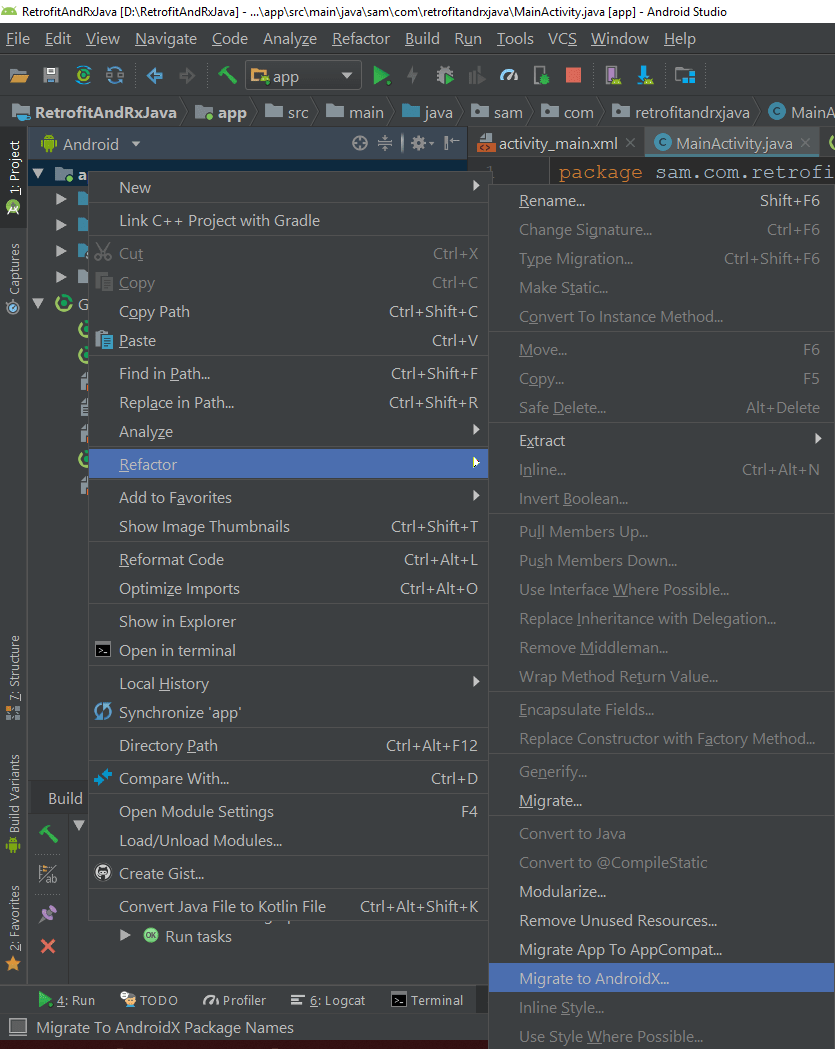Click the Build panel hammer icon
This screenshot has width=835, height=1049.
click(48, 834)
